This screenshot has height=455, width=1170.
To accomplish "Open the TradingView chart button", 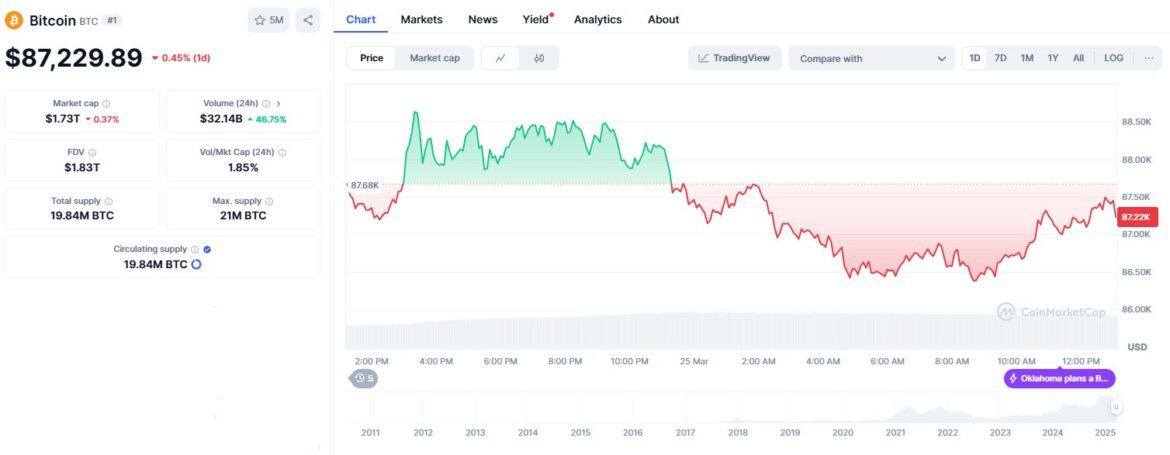I will [735, 58].
